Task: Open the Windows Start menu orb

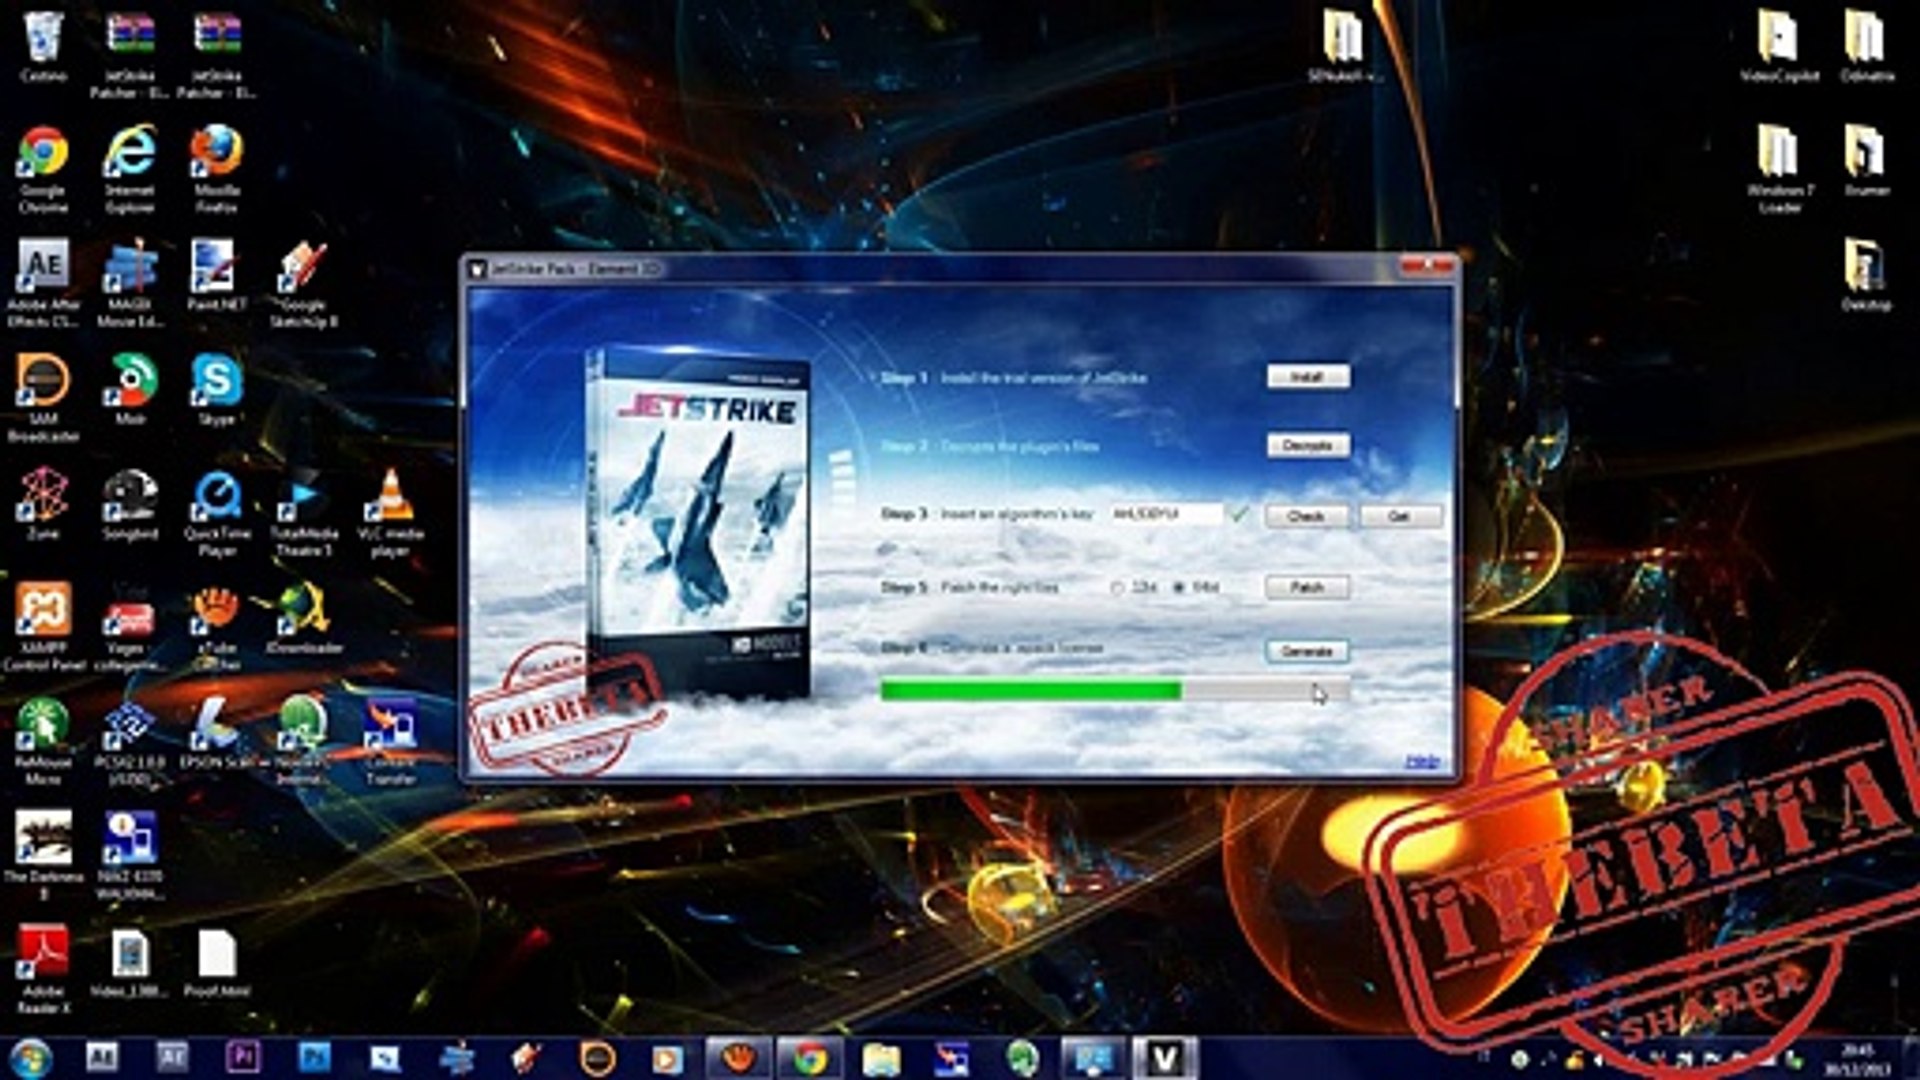Action: (x=30, y=1057)
